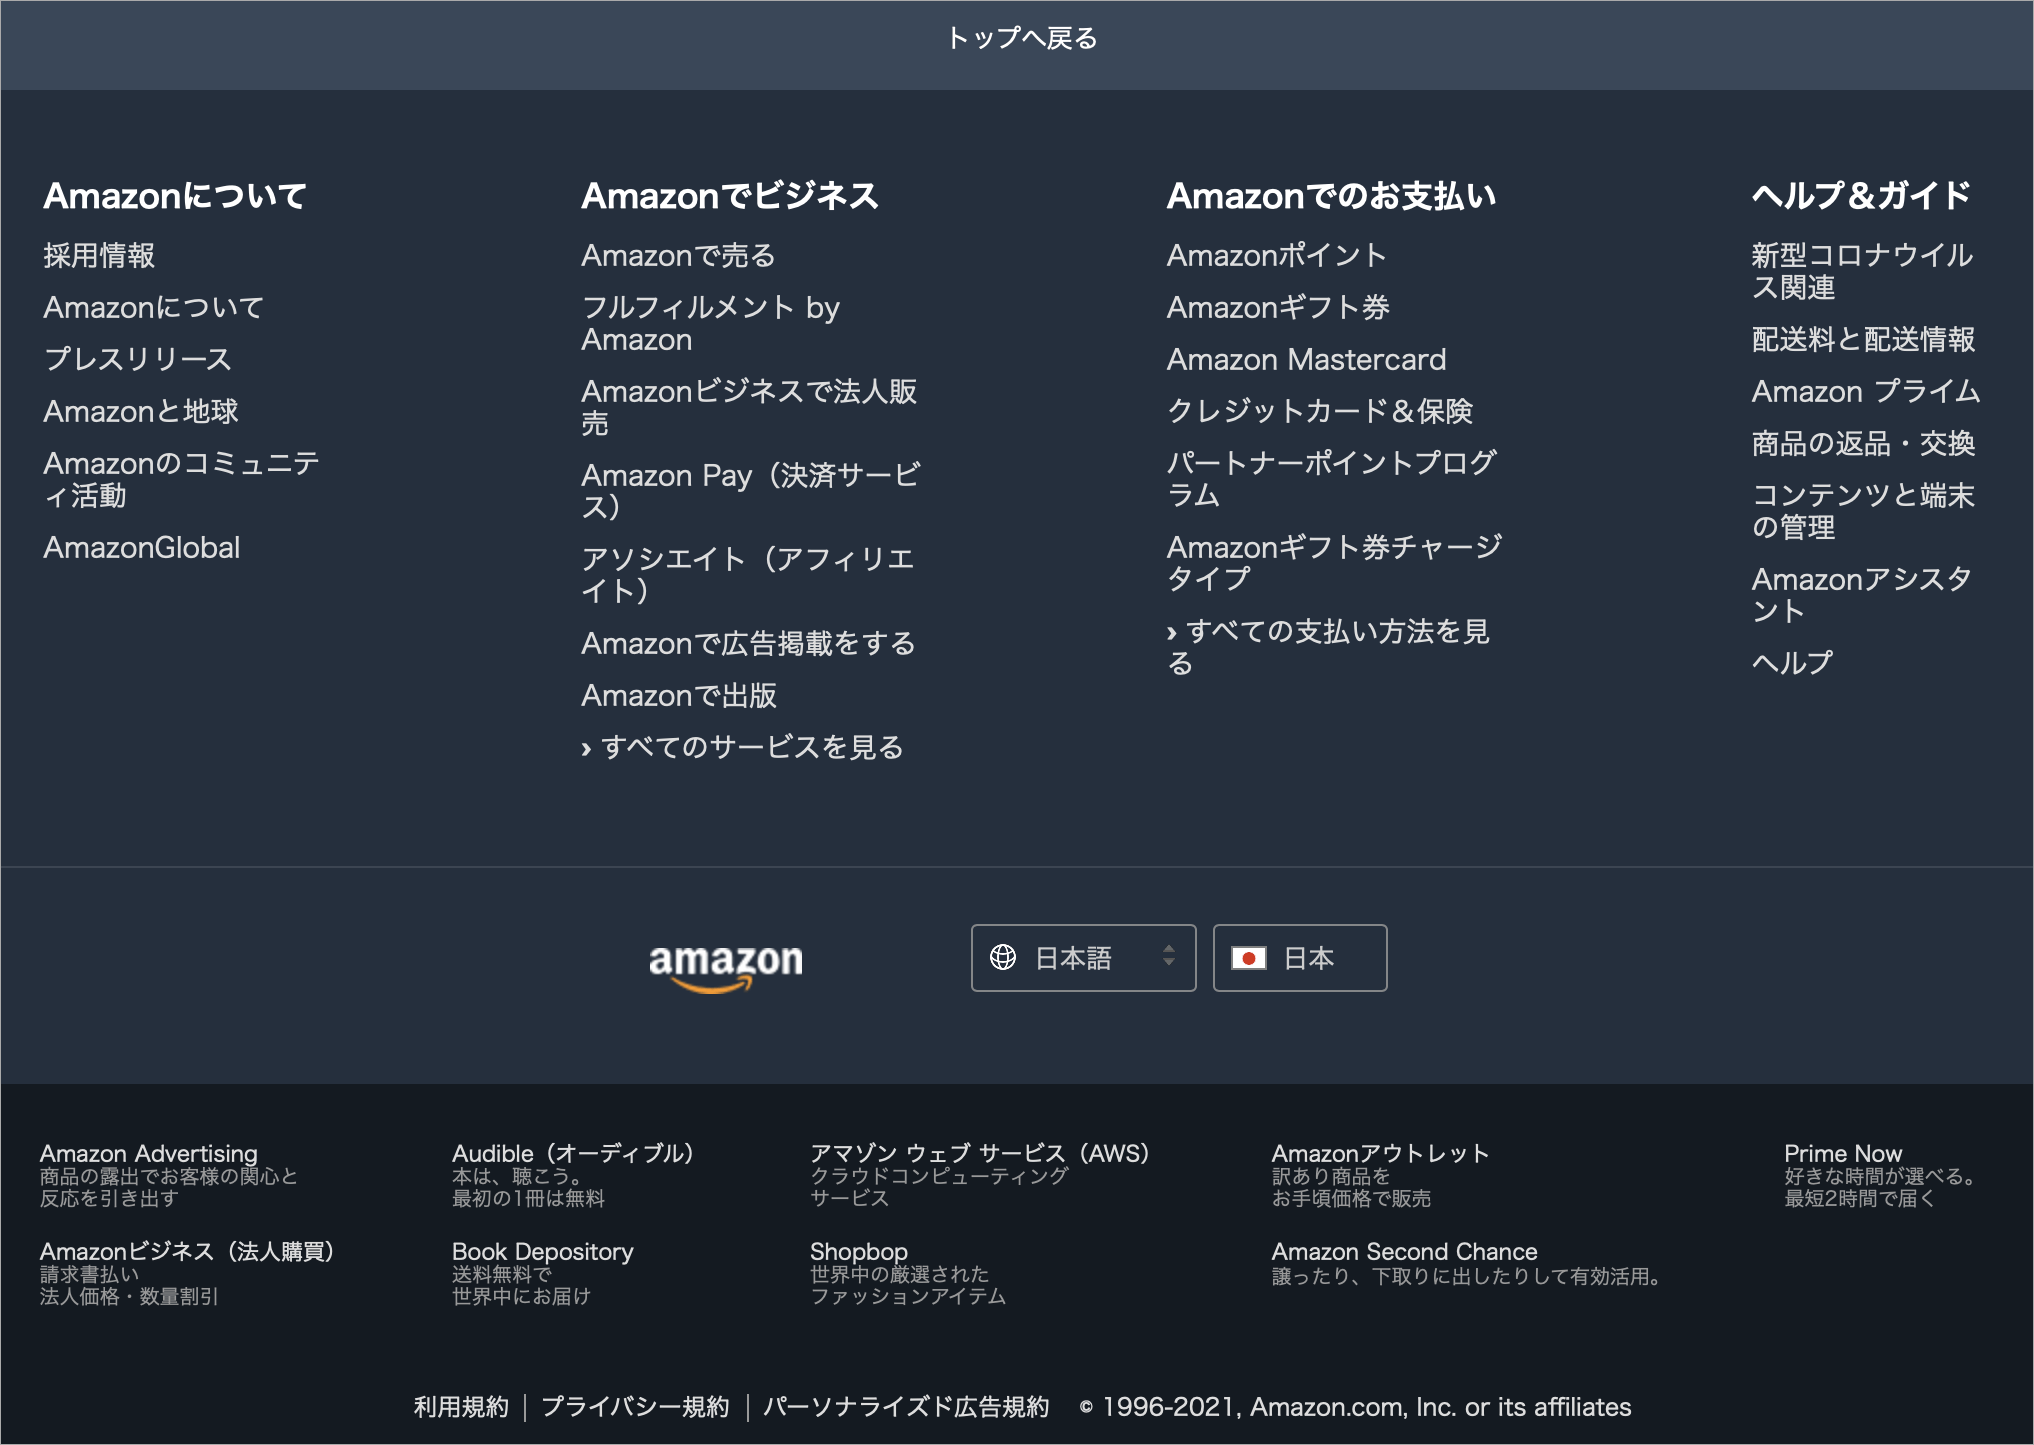Open クレジットカード＆保険 link
Viewport: 2034px width, 1445px height.
[x=1320, y=412]
